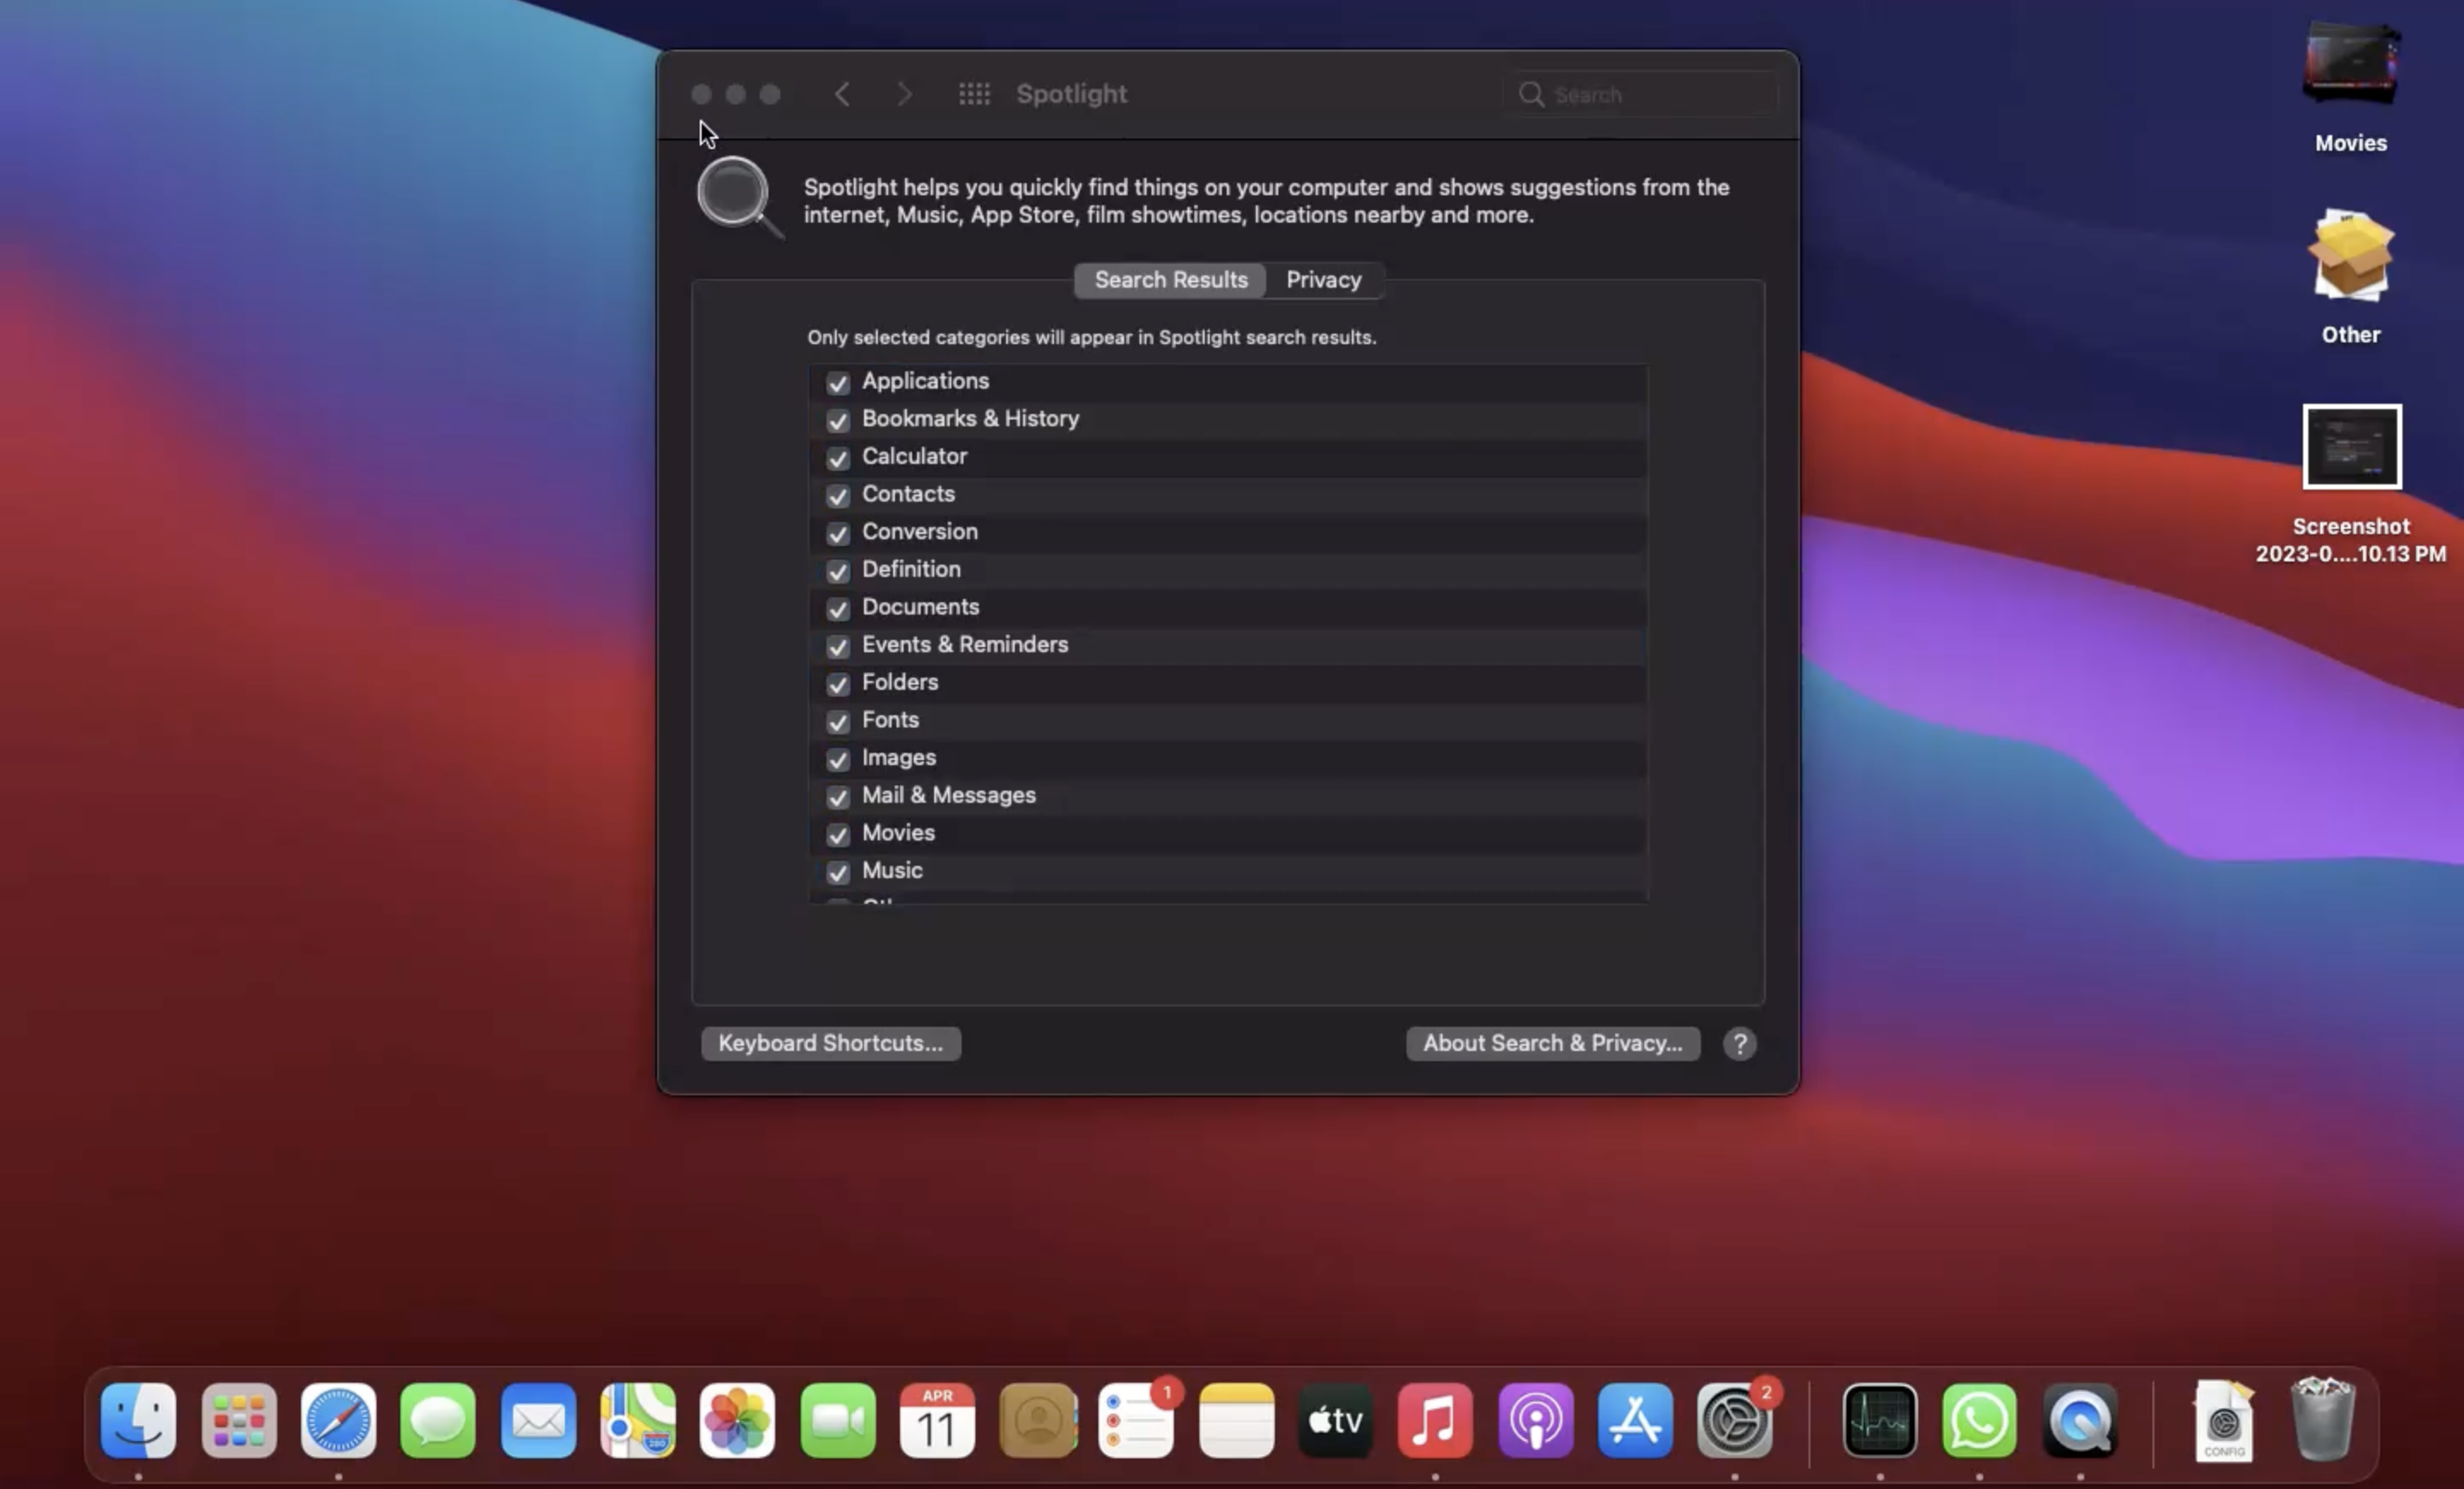The width and height of the screenshot is (2464, 1489).
Task: Toggle the Documents checkbox
Action: [x=838, y=608]
